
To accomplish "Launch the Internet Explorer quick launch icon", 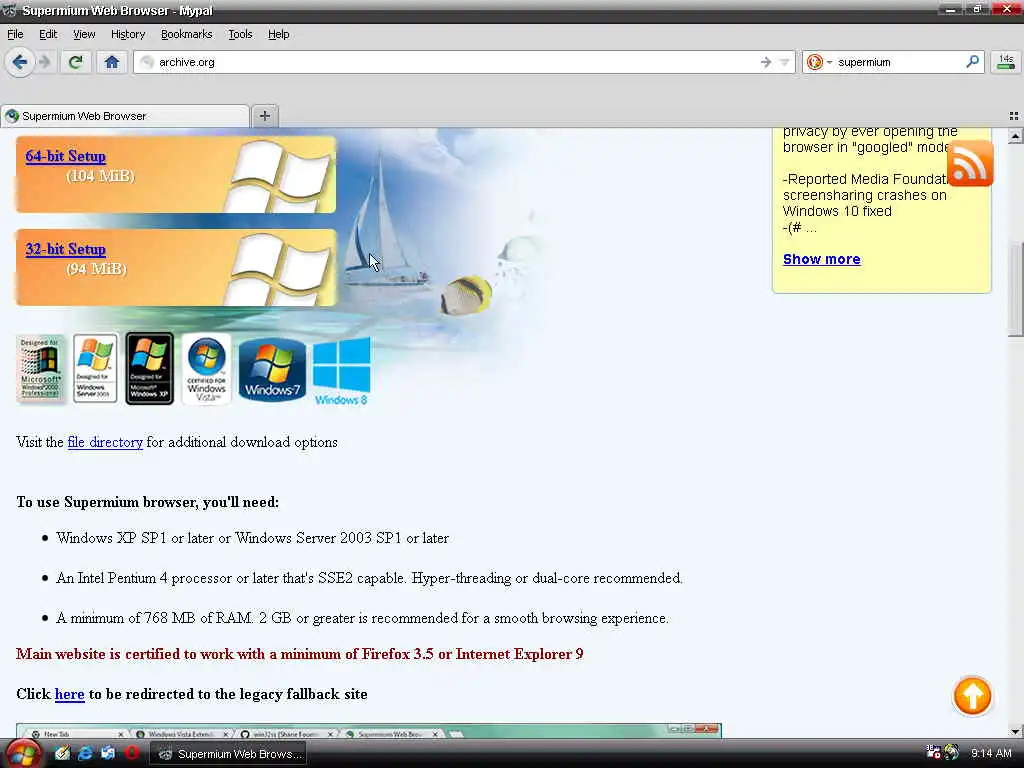I will tap(85, 754).
